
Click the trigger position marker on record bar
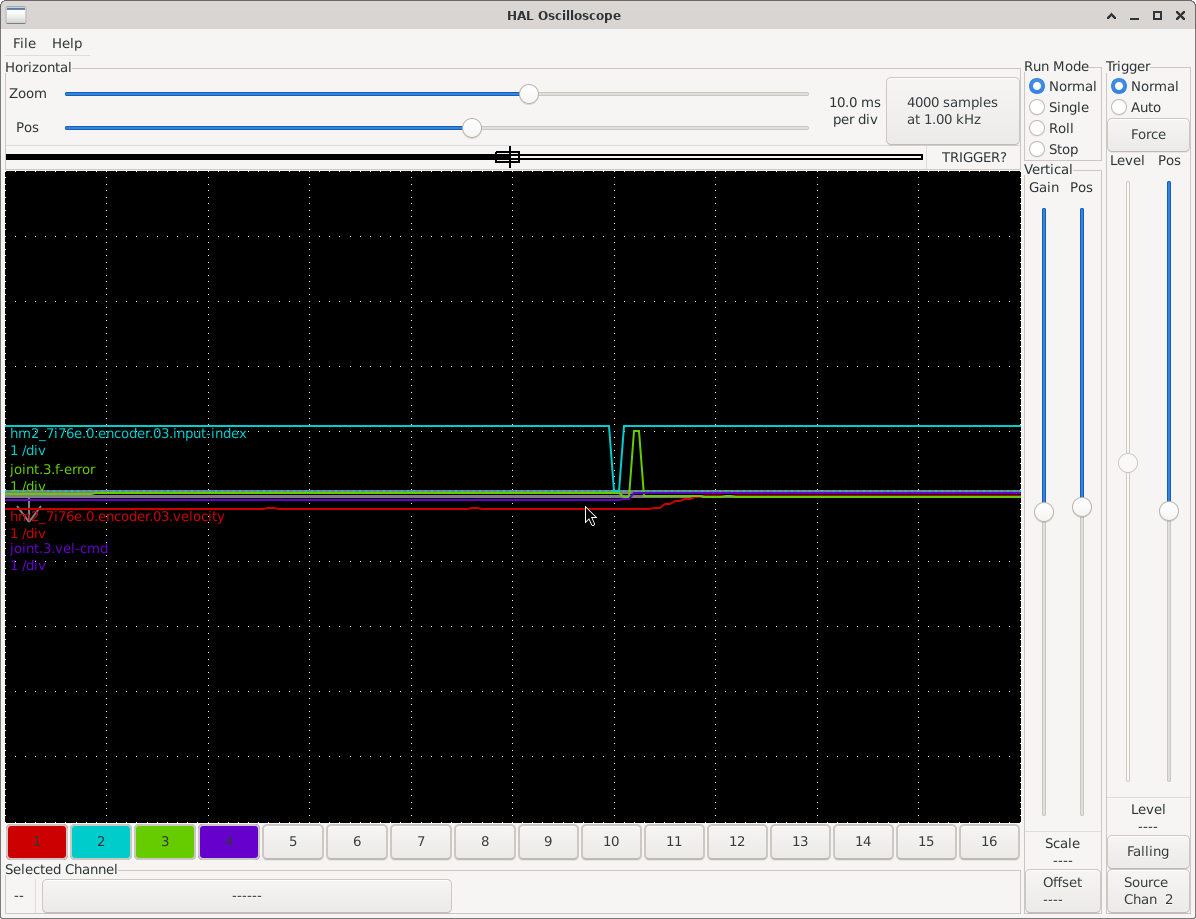point(508,157)
